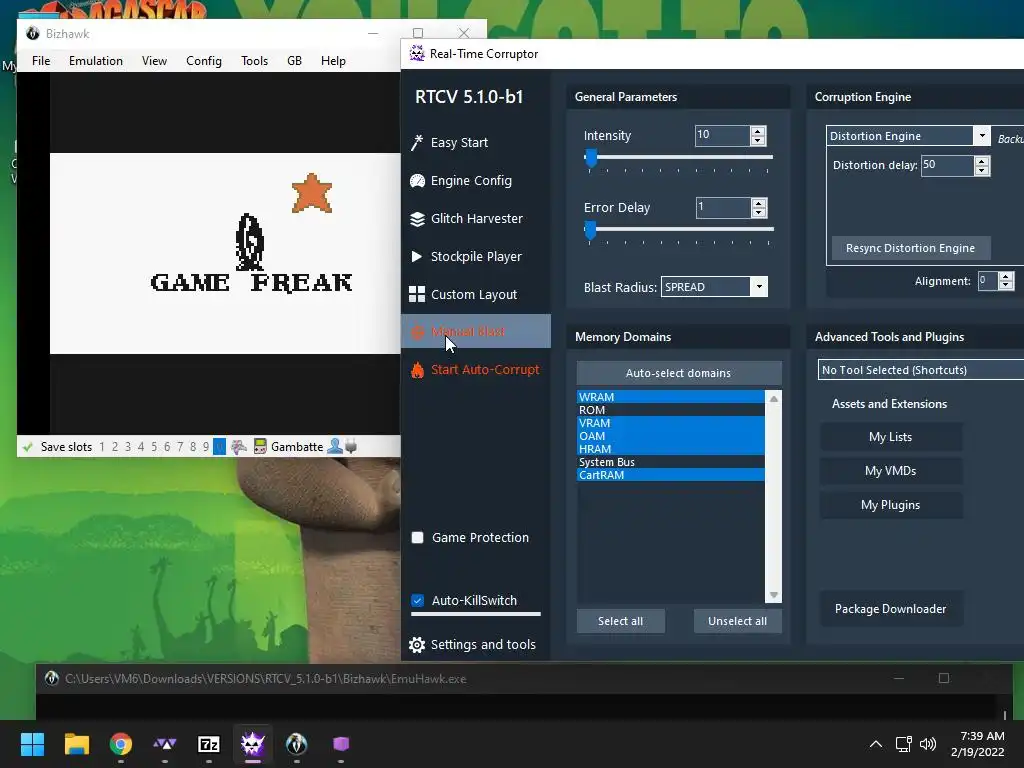1024x768 pixels.
Task: Toggle HRAM memory domain
Action: tap(670, 449)
